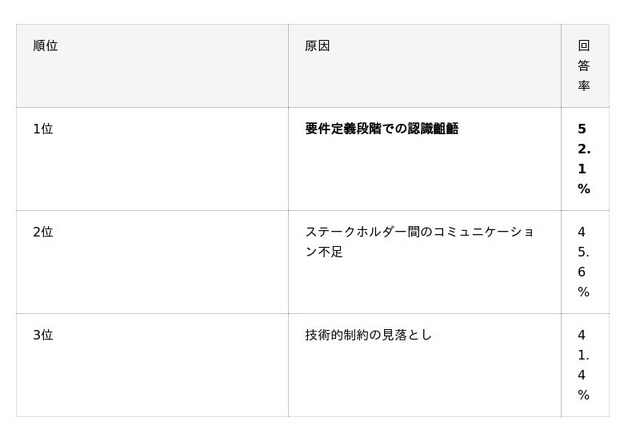Click the percent sign in 41.4% cell
The width and height of the screenshot is (640, 441).
point(584,395)
